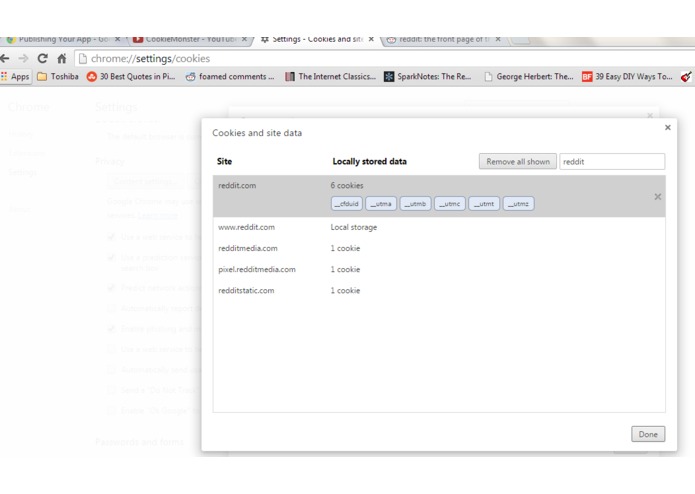Click the Done button
The height and width of the screenshot is (494, 695).
648,434
